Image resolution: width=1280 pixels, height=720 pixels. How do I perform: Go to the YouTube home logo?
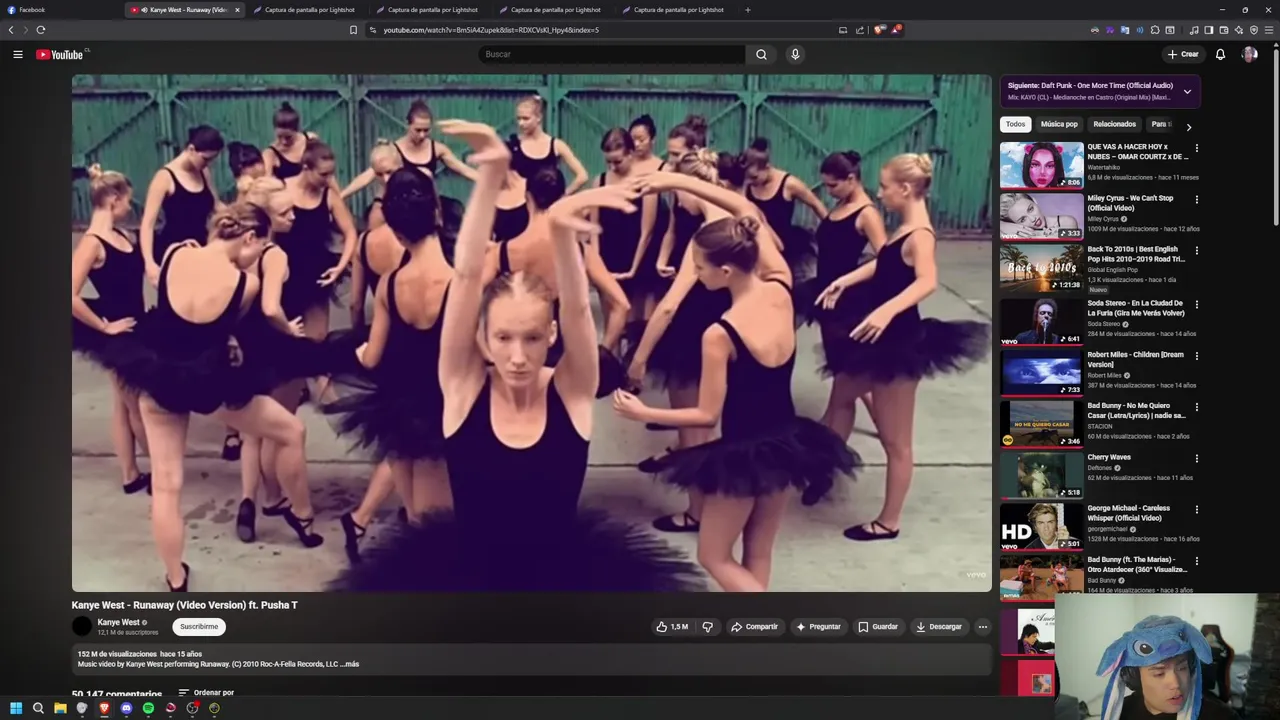62,54
